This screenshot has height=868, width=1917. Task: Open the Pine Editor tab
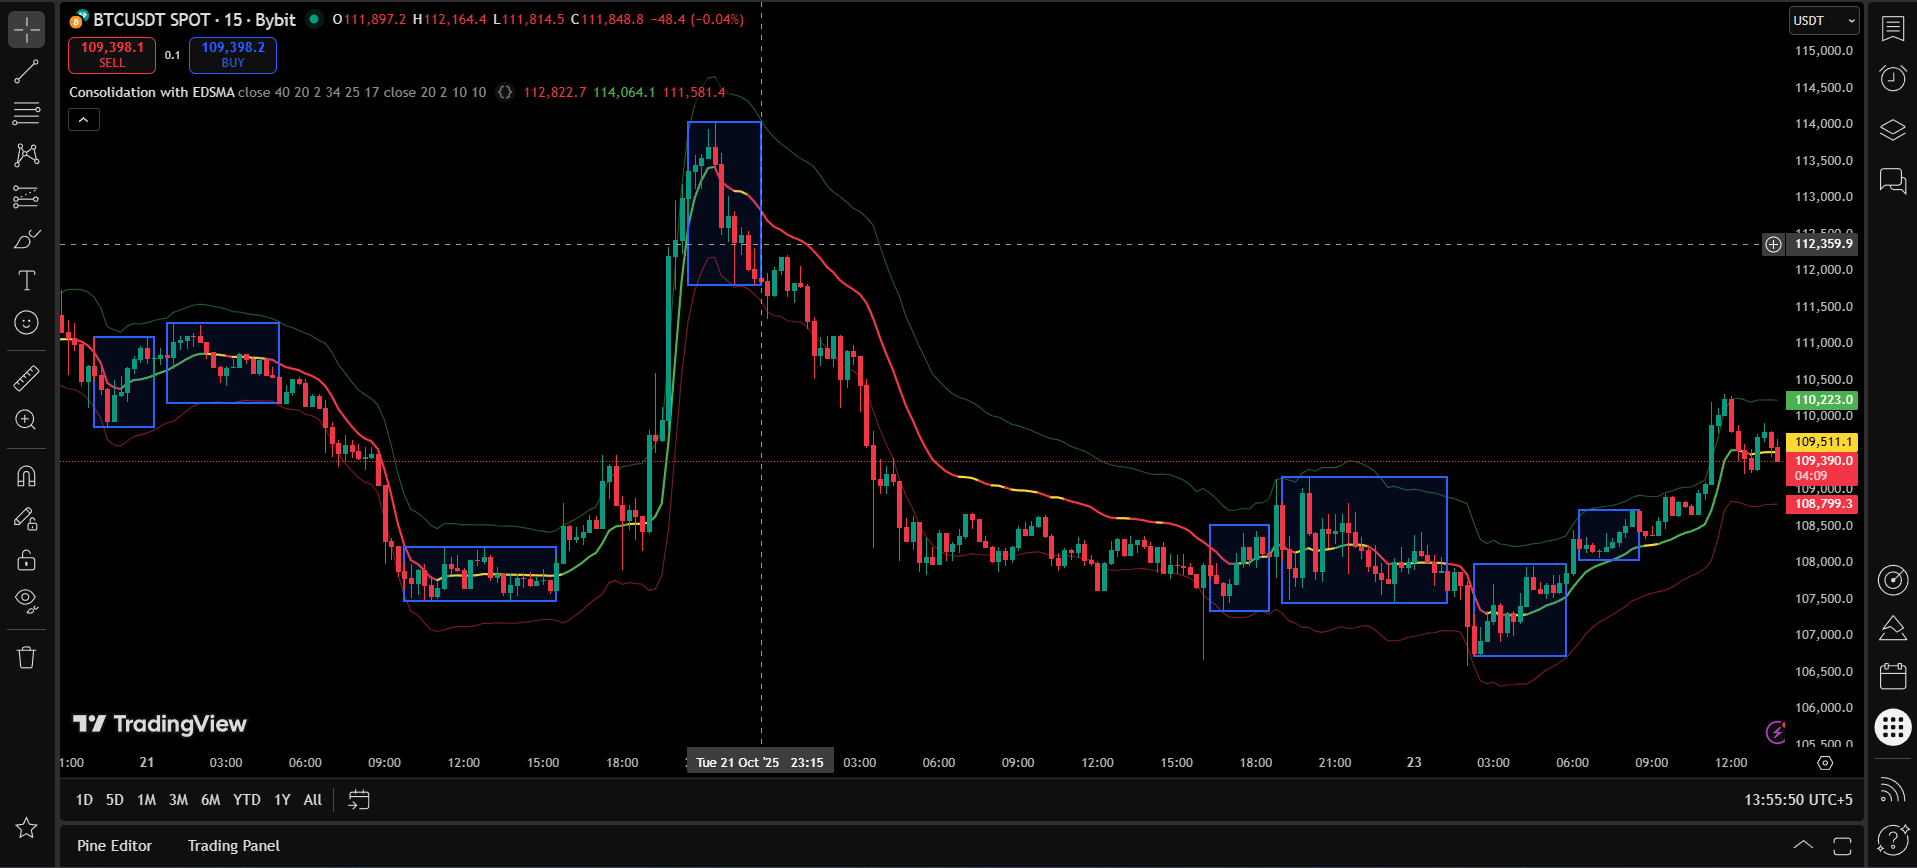click(114, 846)
